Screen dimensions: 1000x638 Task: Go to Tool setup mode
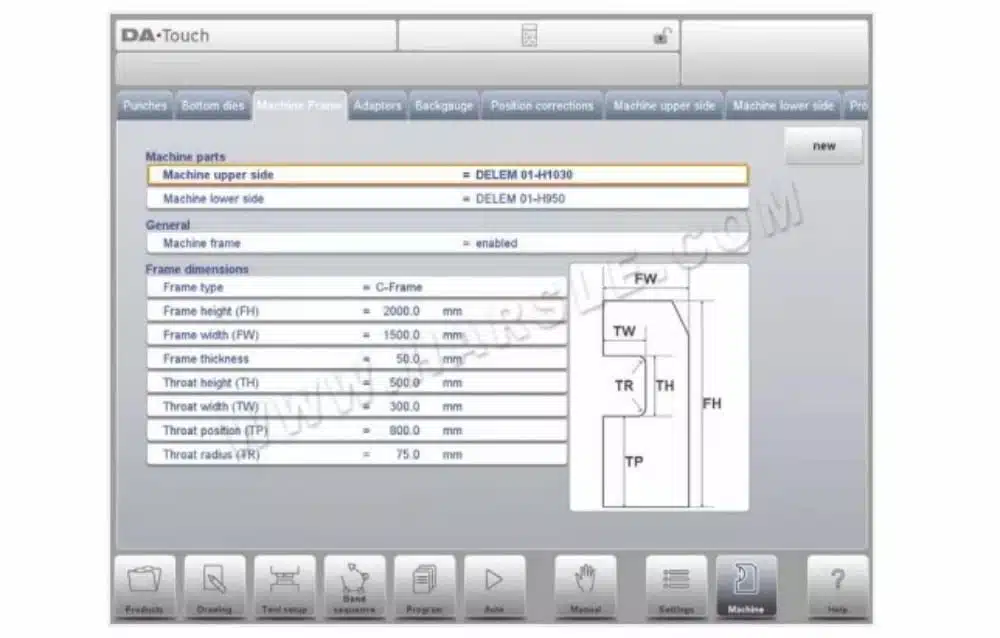coord(284,587)
